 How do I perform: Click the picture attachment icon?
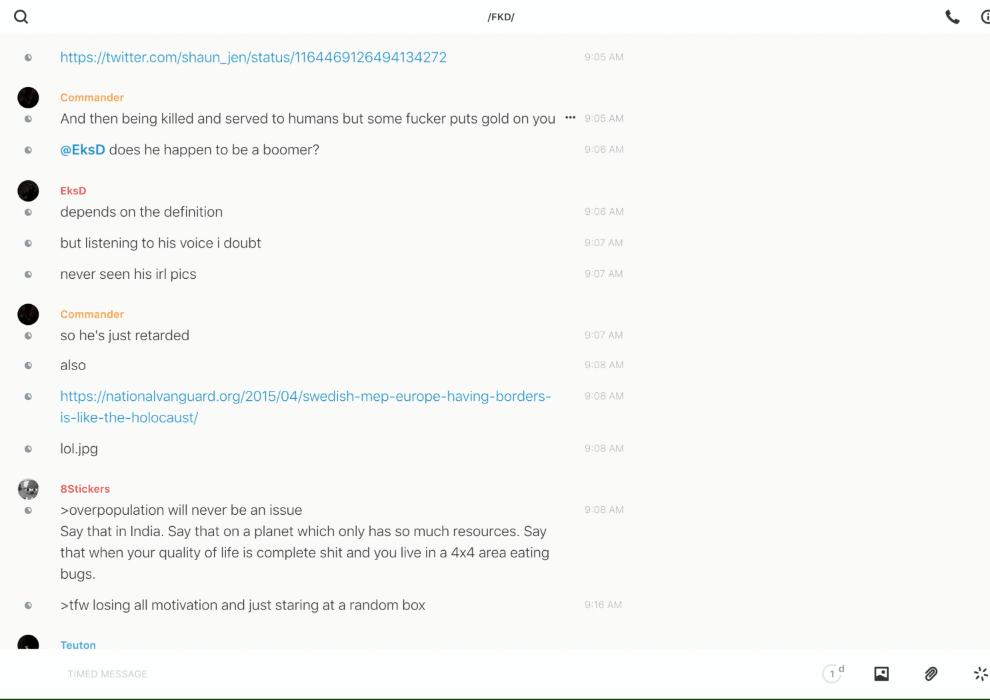(881, 674)
